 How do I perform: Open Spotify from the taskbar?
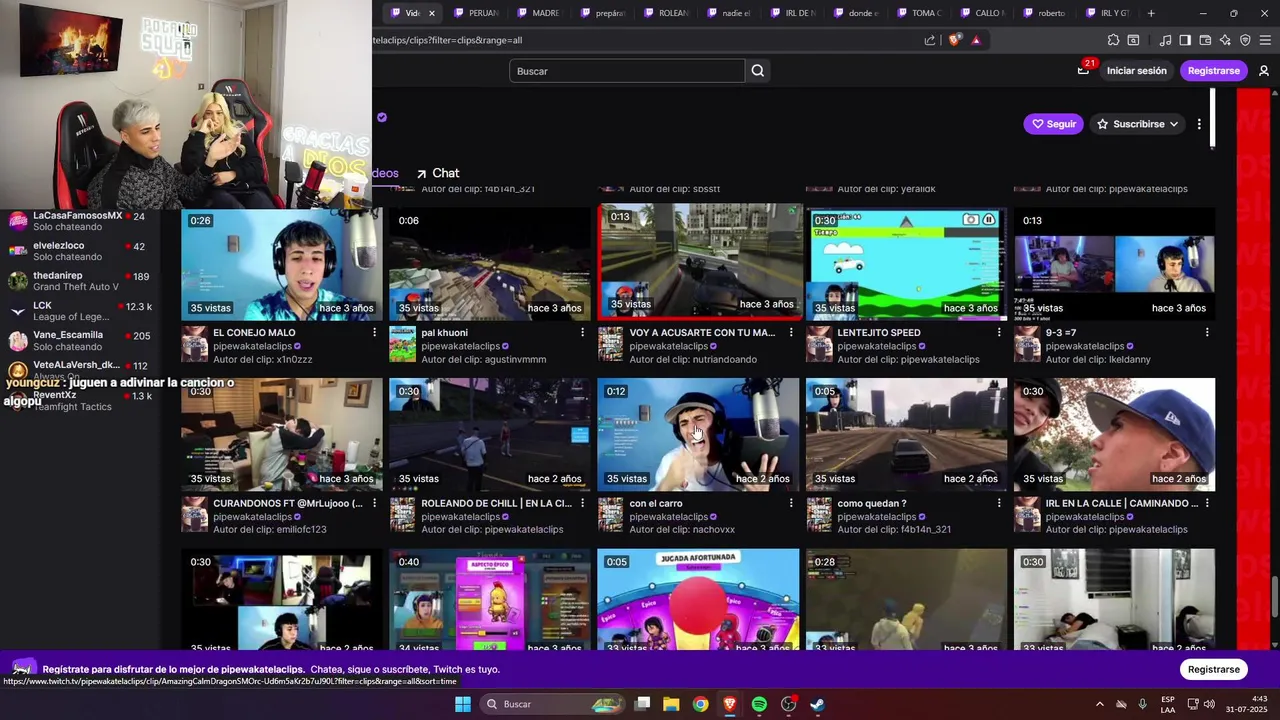click(759, 704)
